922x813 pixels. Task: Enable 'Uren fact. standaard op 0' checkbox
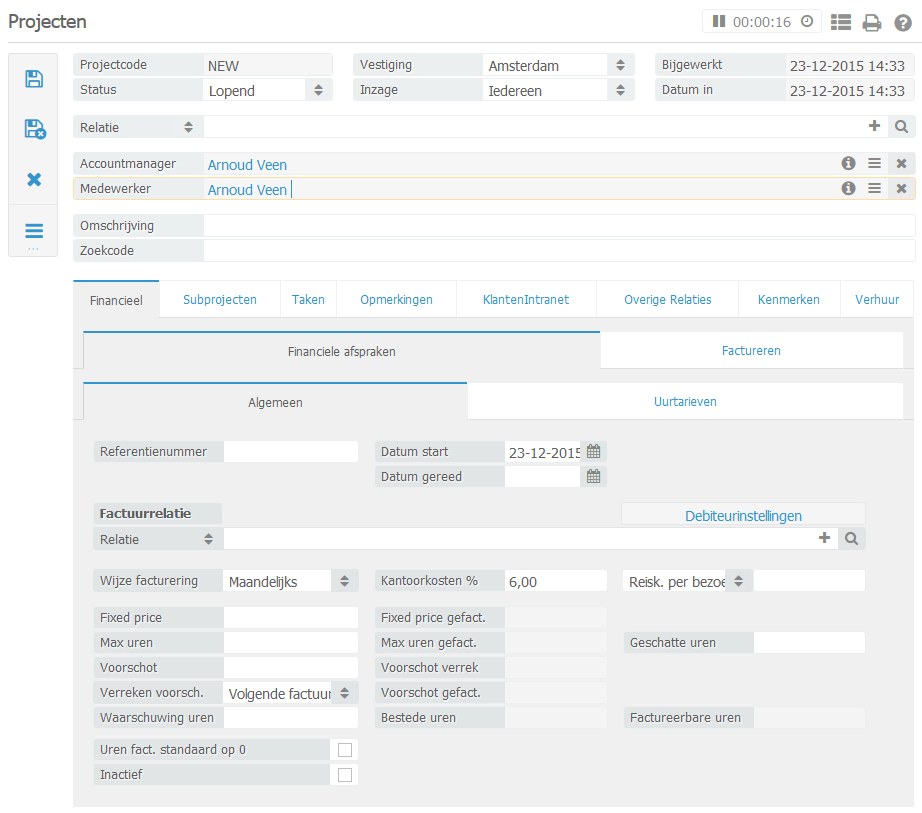(345, 750)
